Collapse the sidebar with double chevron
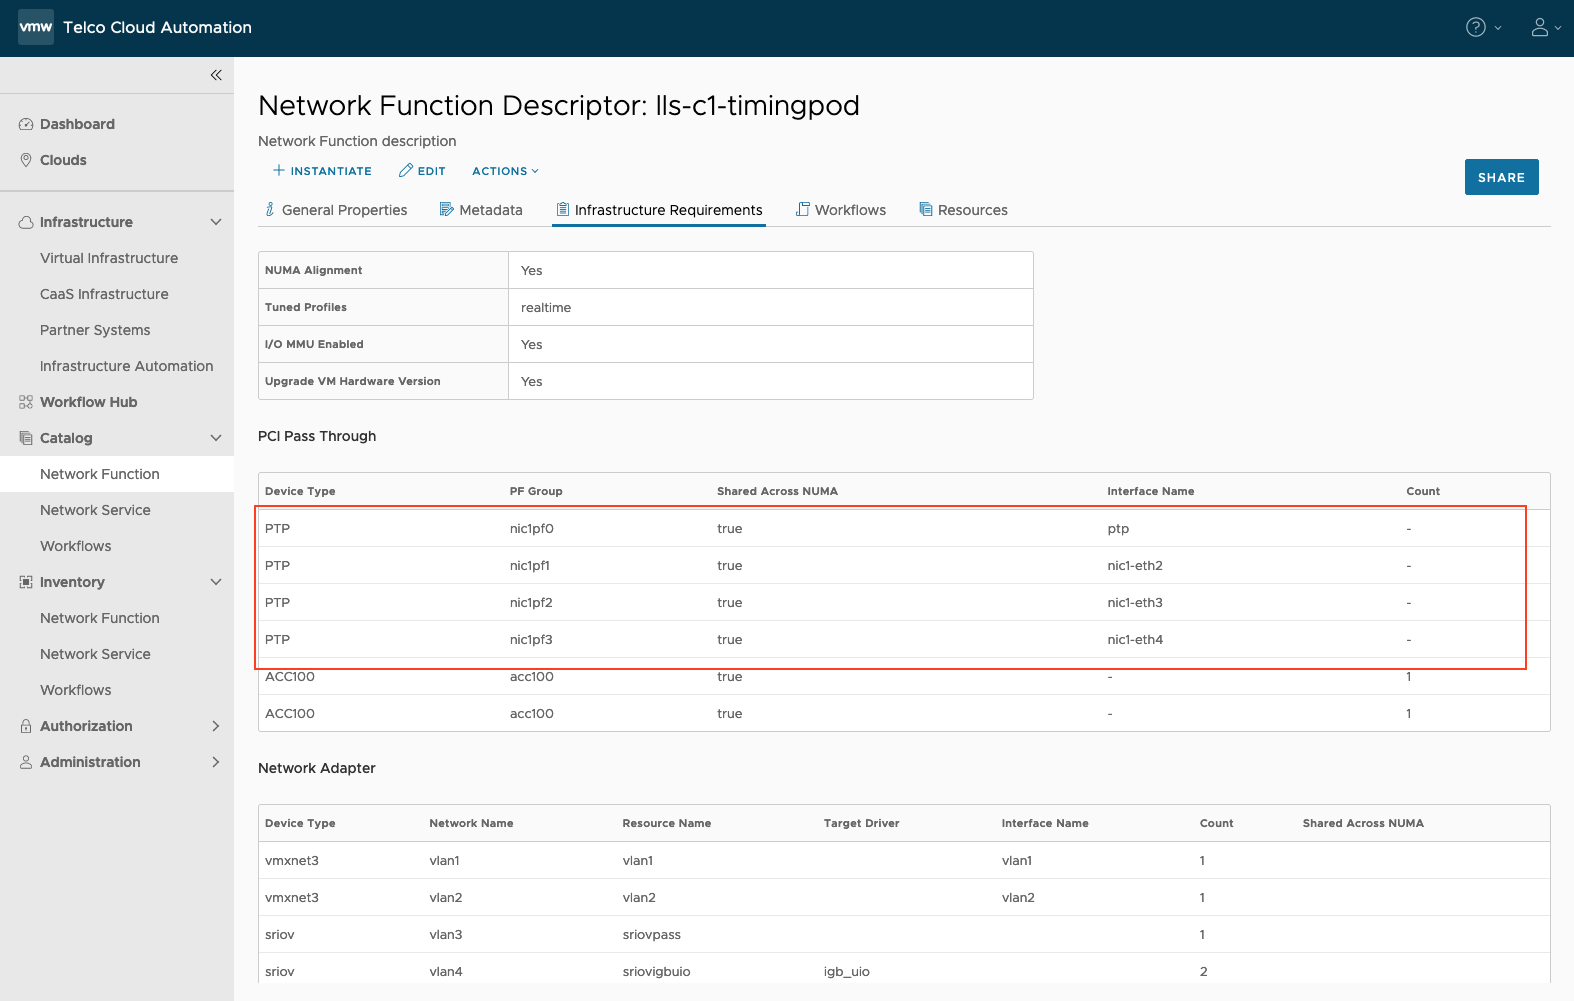This screenshot has width=1574, height=1001. [x=216, y=75]
